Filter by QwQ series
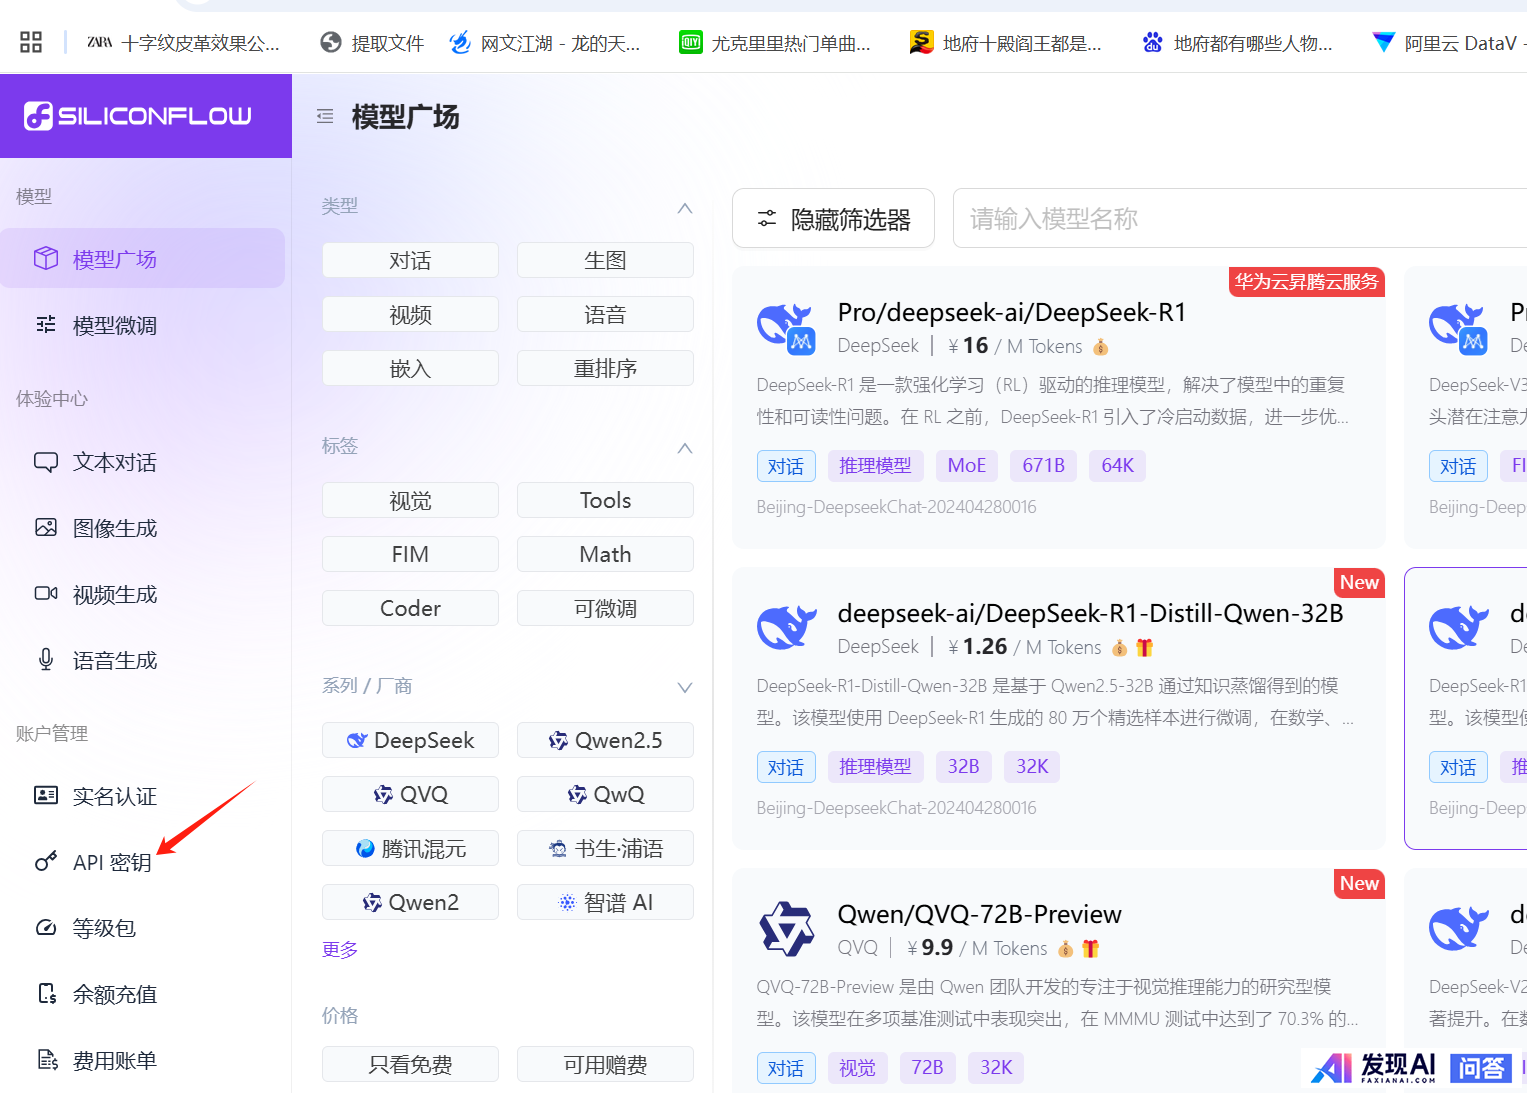The image size is (1527, 1093). 605,794
